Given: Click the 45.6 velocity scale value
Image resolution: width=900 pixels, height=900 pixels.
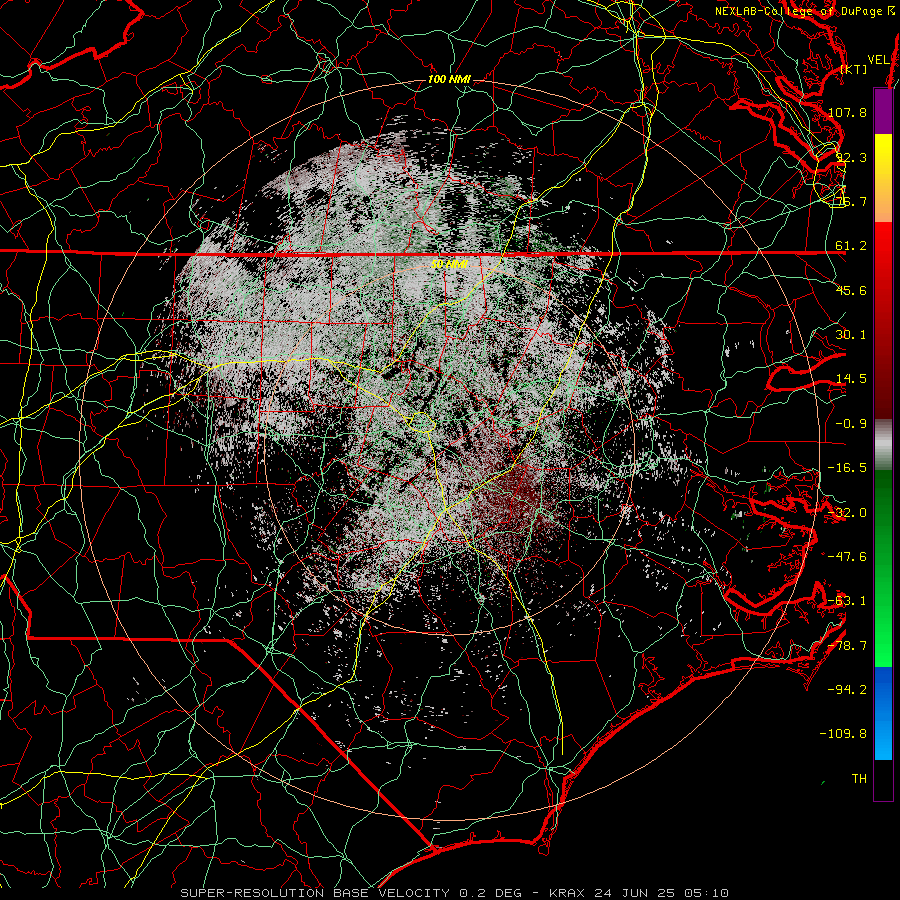Looking at the screenshot, I should click(x=851, y=290).
